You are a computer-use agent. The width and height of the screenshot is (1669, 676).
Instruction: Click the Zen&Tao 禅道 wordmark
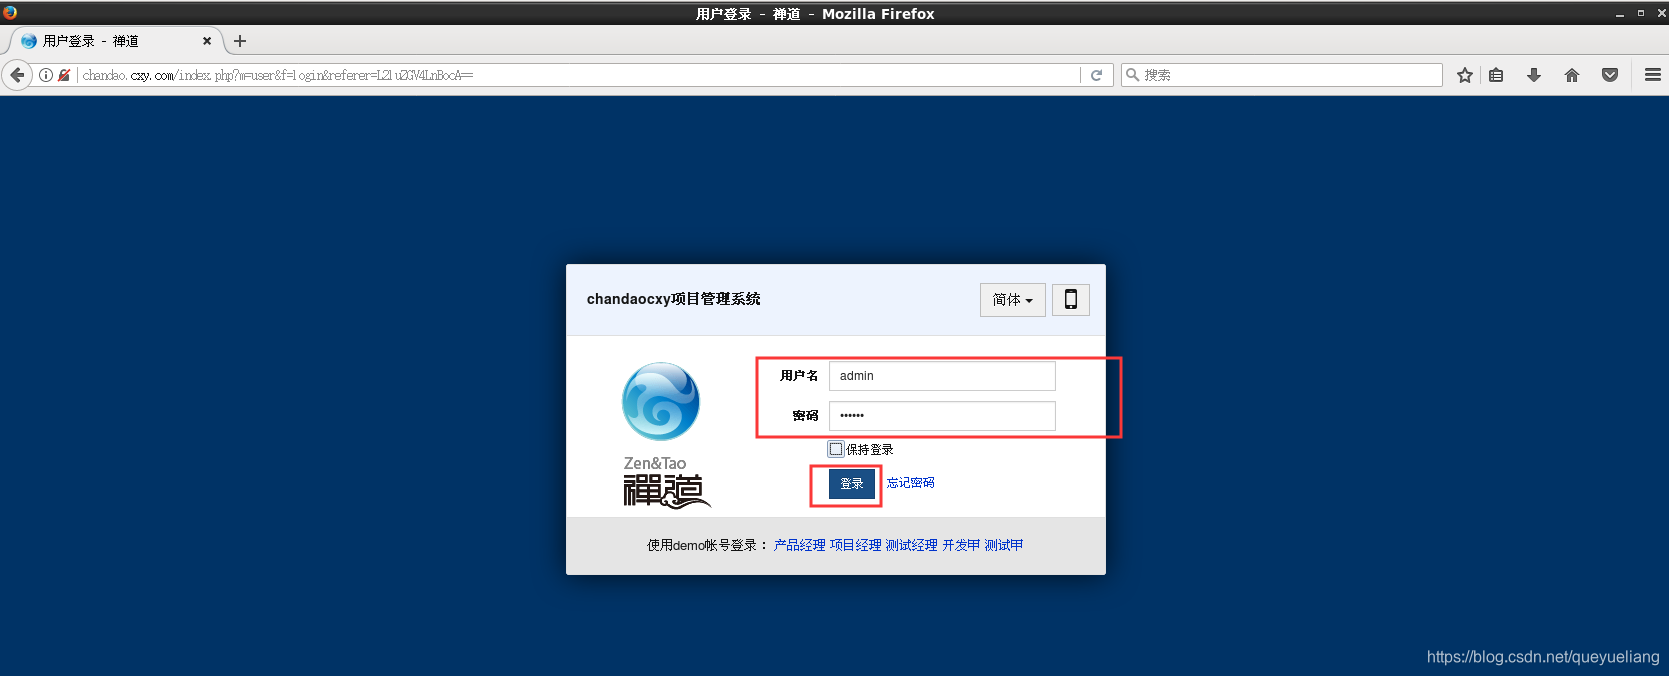coord(666,482)
